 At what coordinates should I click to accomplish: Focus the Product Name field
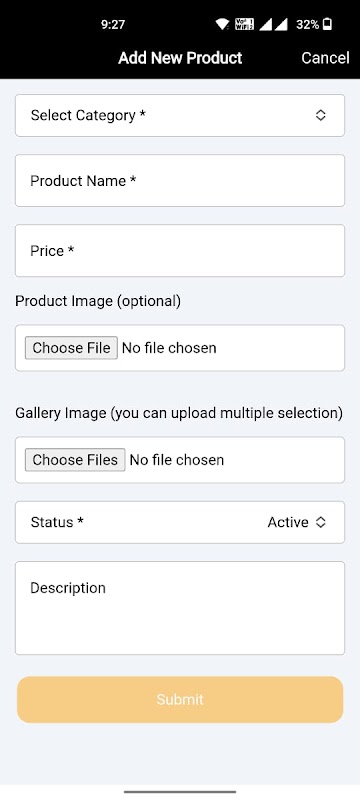pos(180,181)
